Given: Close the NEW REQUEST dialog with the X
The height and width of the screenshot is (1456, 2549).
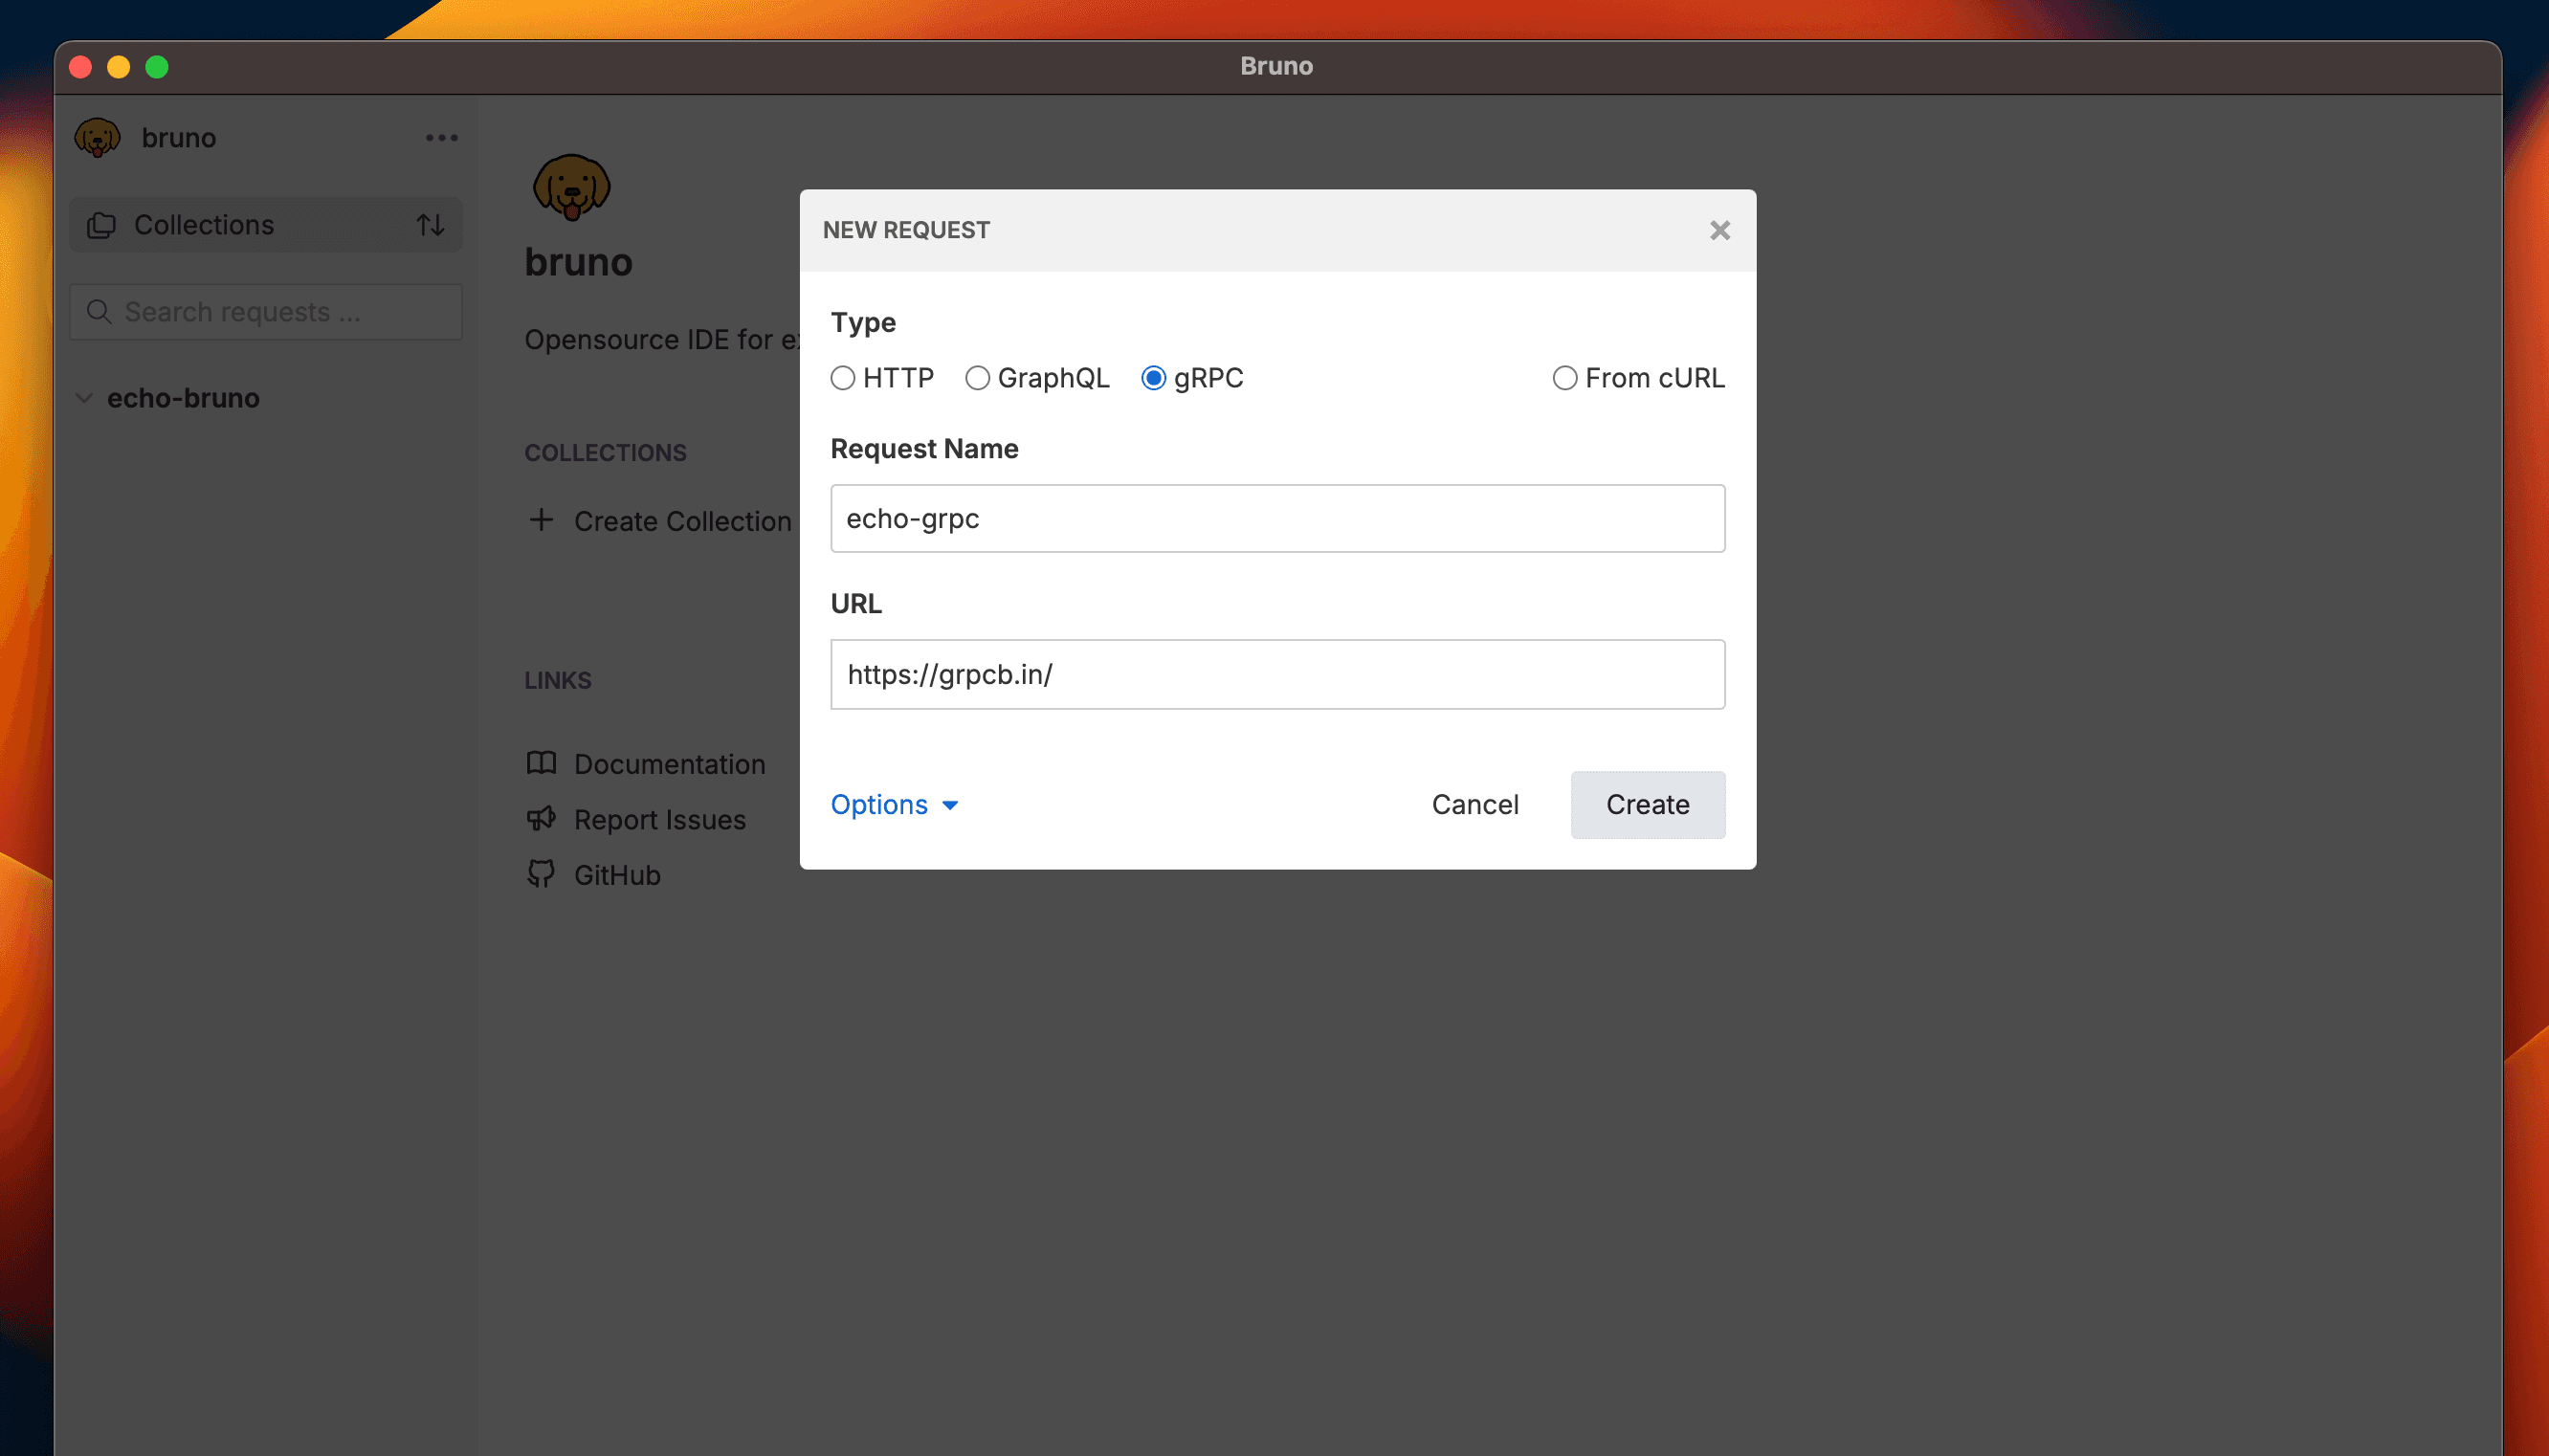Looking at the screenshot, I should click(1719, 230).
